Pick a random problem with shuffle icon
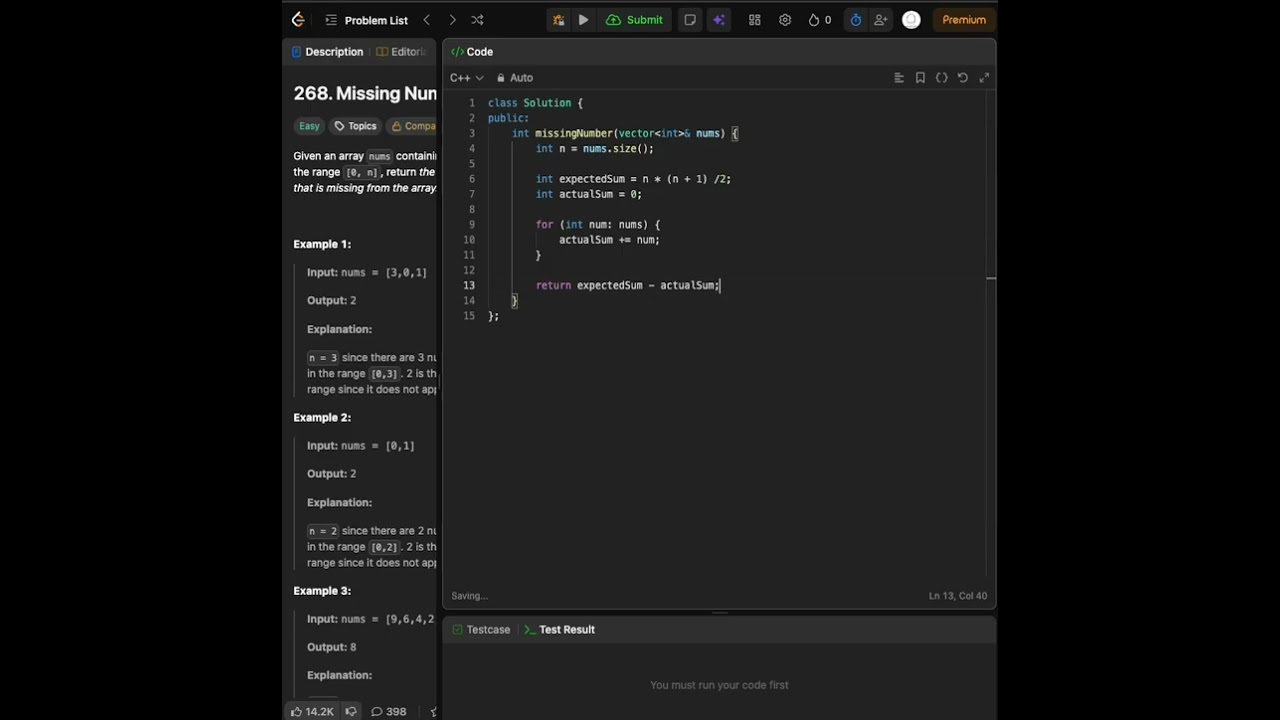Image resolution: width=1280 pixels, height=720 pixels. (477, 20)
